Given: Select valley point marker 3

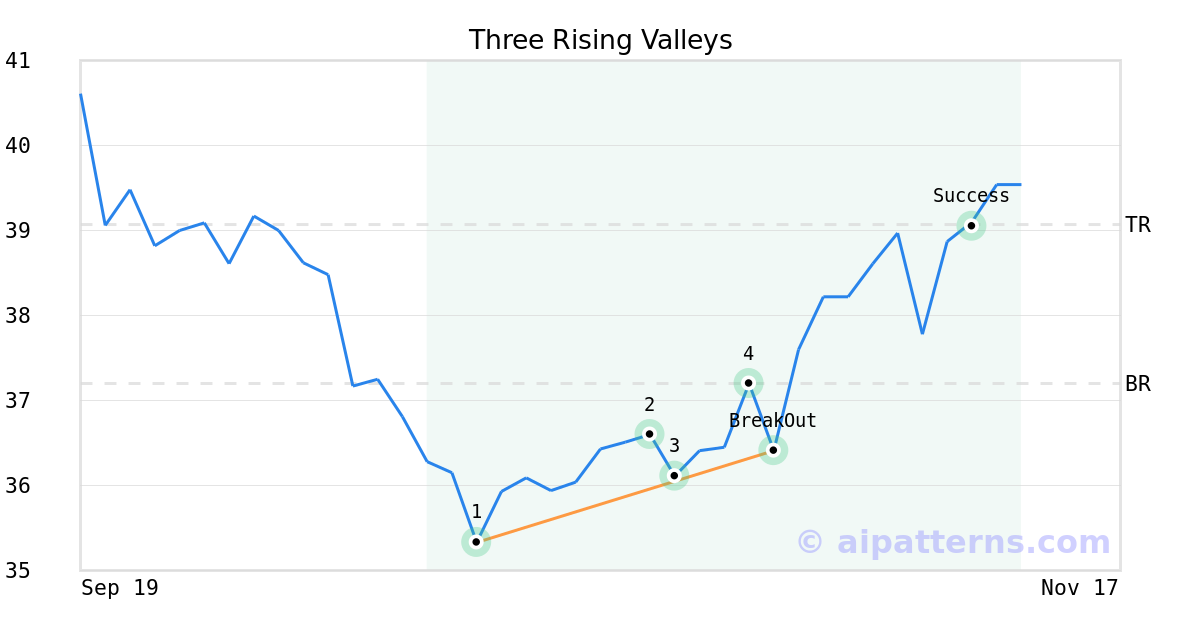Looking at the screenshot, I should click(x=674, y=475).
